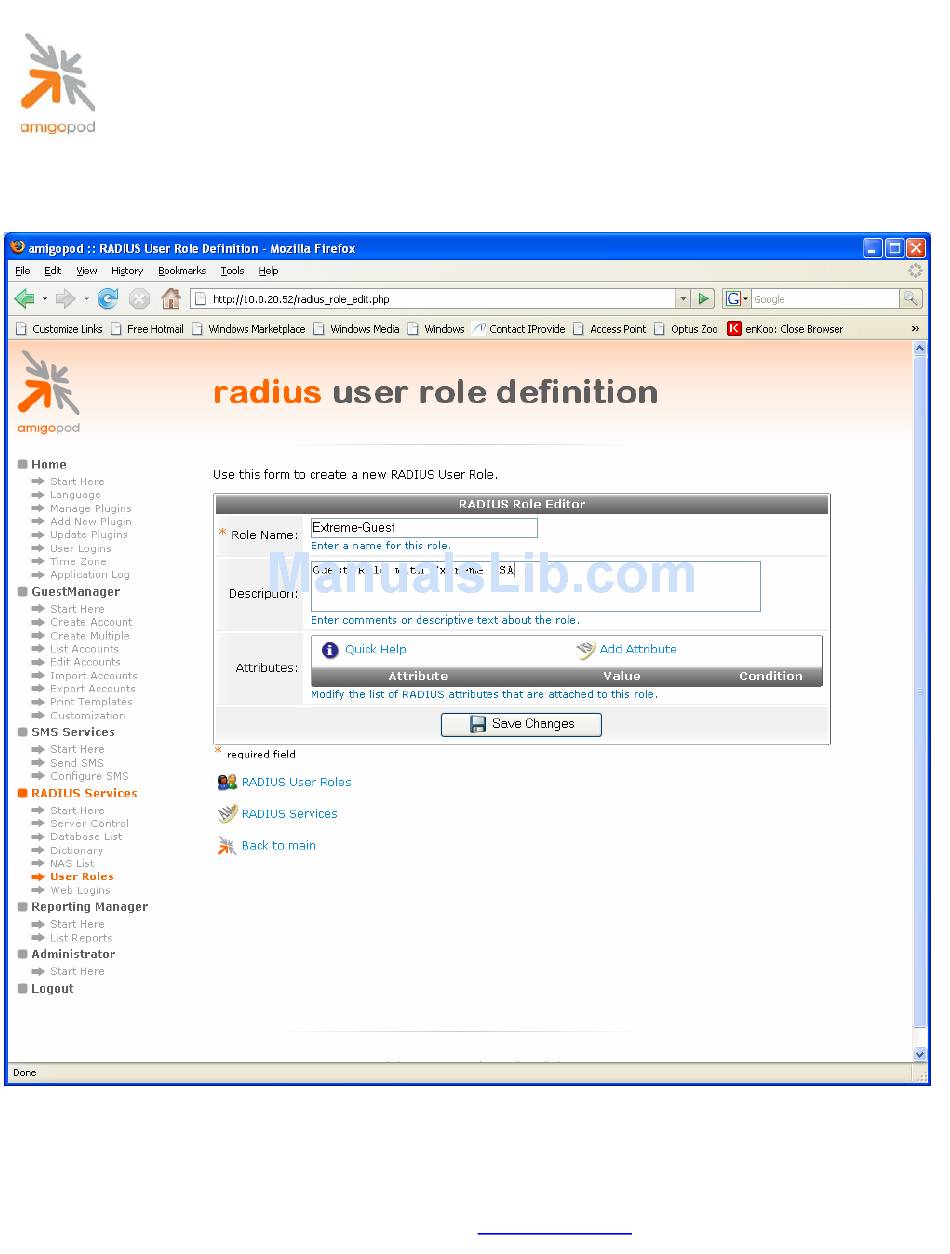Open the Google search engine dropdown
950x1254 pixels.
[x=737, y=298]
